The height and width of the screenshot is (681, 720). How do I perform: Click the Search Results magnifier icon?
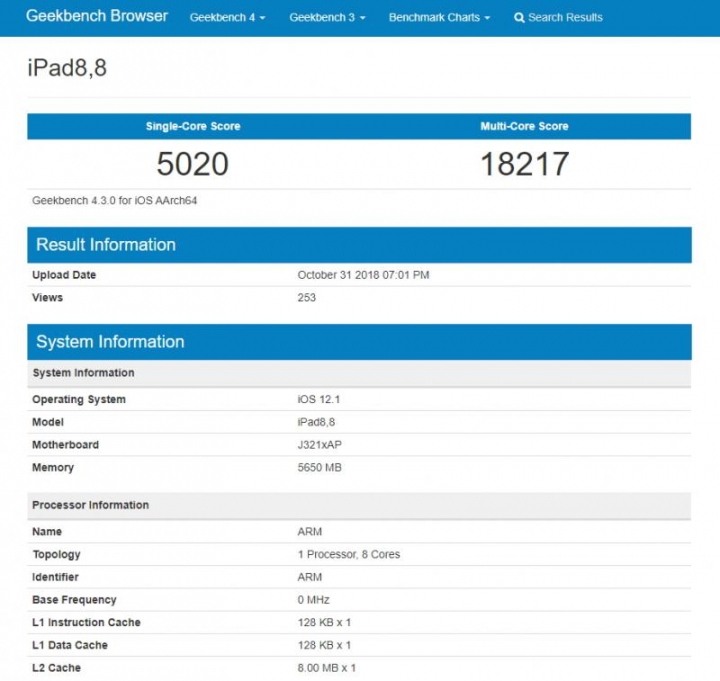(519, 18)
